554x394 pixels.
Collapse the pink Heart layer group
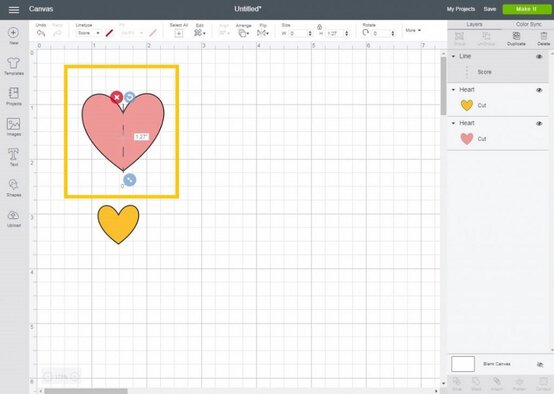(453, 123)
